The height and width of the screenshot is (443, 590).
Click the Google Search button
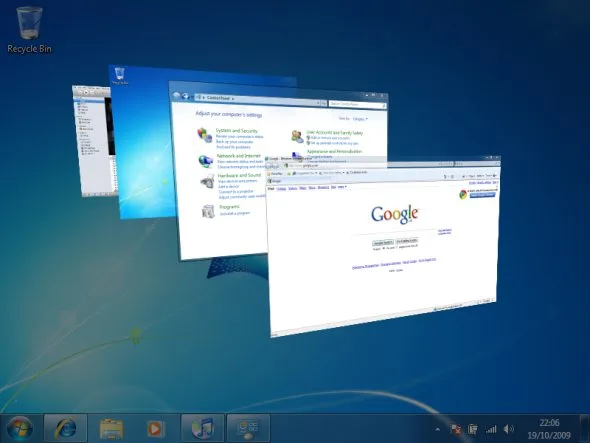pos(383,242)
